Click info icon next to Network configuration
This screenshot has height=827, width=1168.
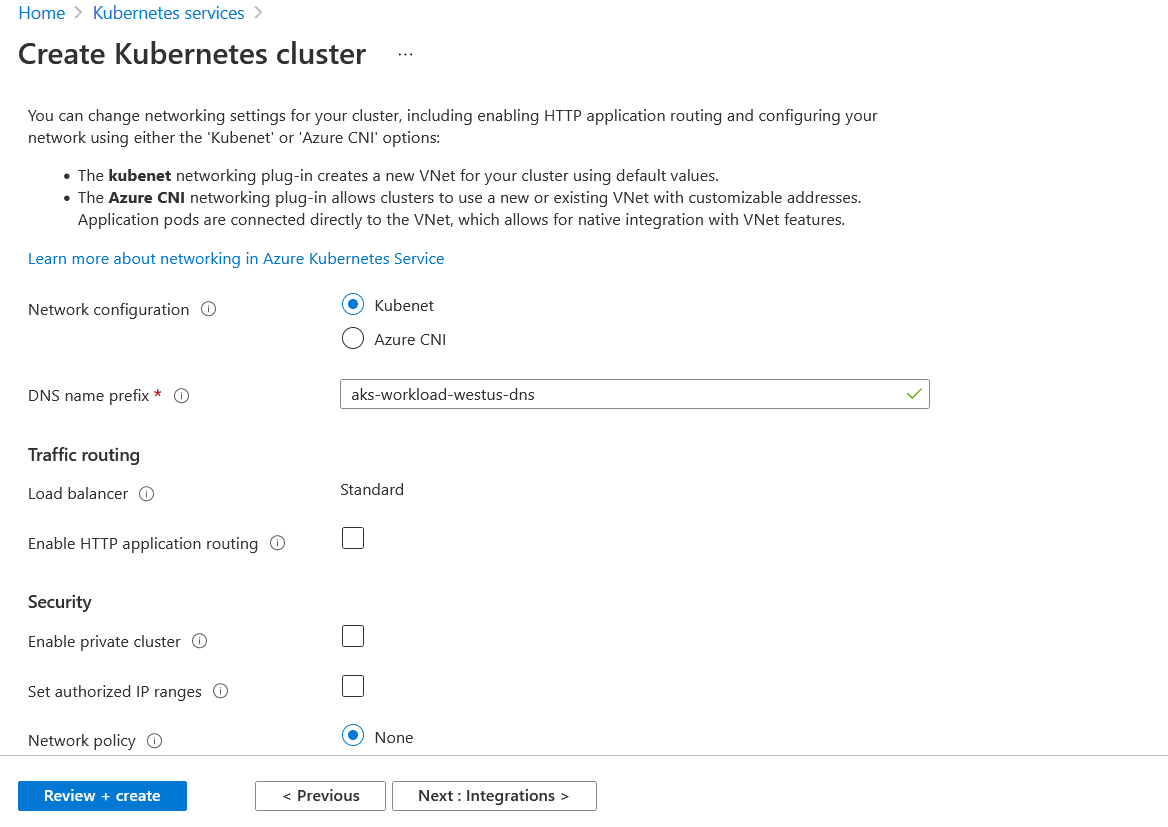click(x=209, y=309)
